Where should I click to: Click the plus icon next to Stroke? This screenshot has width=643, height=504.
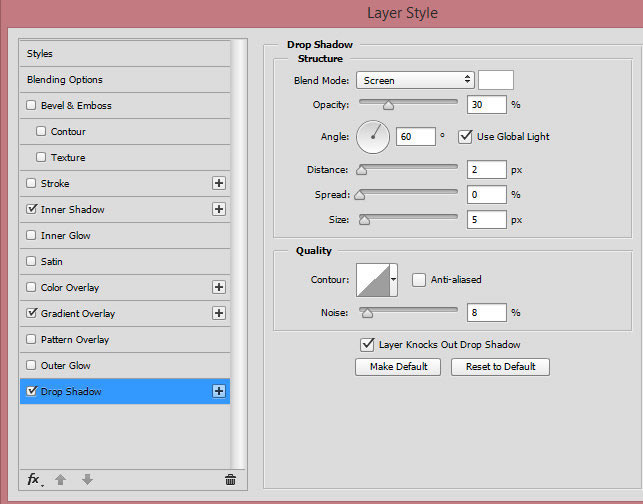(219, 183)
